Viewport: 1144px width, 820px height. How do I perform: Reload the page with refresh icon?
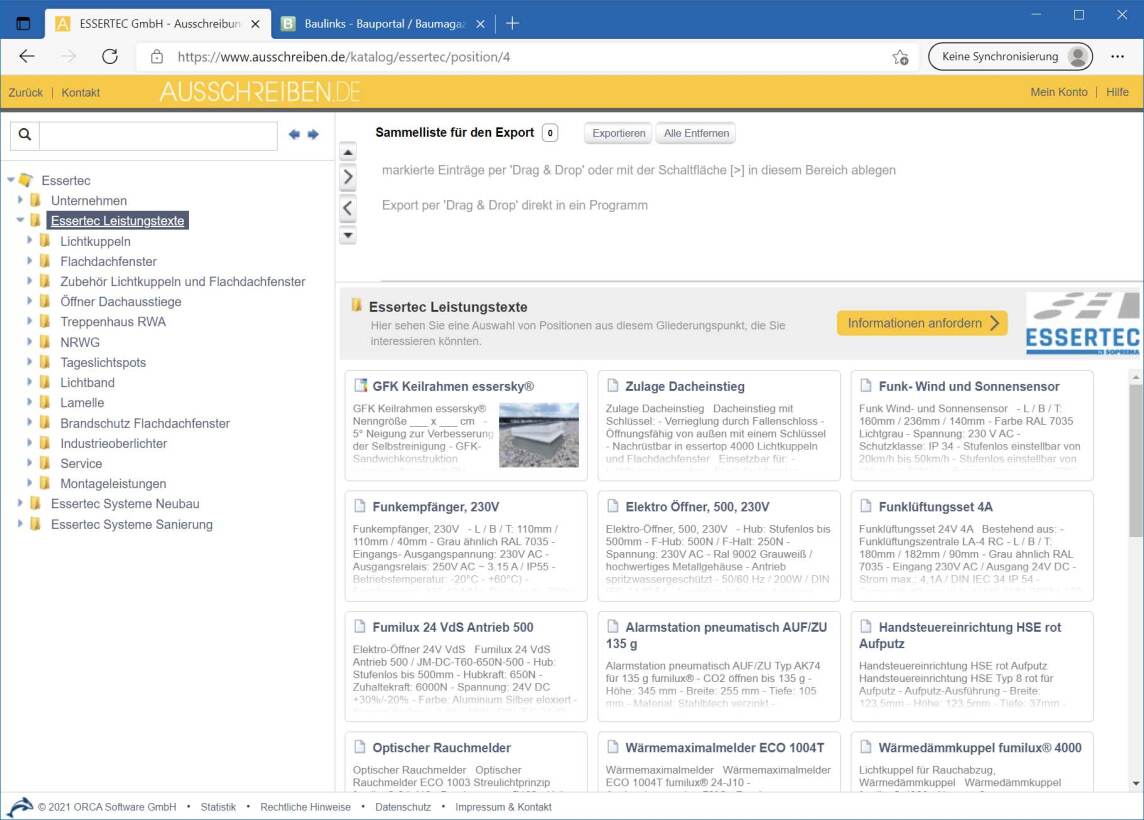click(110, 56)
